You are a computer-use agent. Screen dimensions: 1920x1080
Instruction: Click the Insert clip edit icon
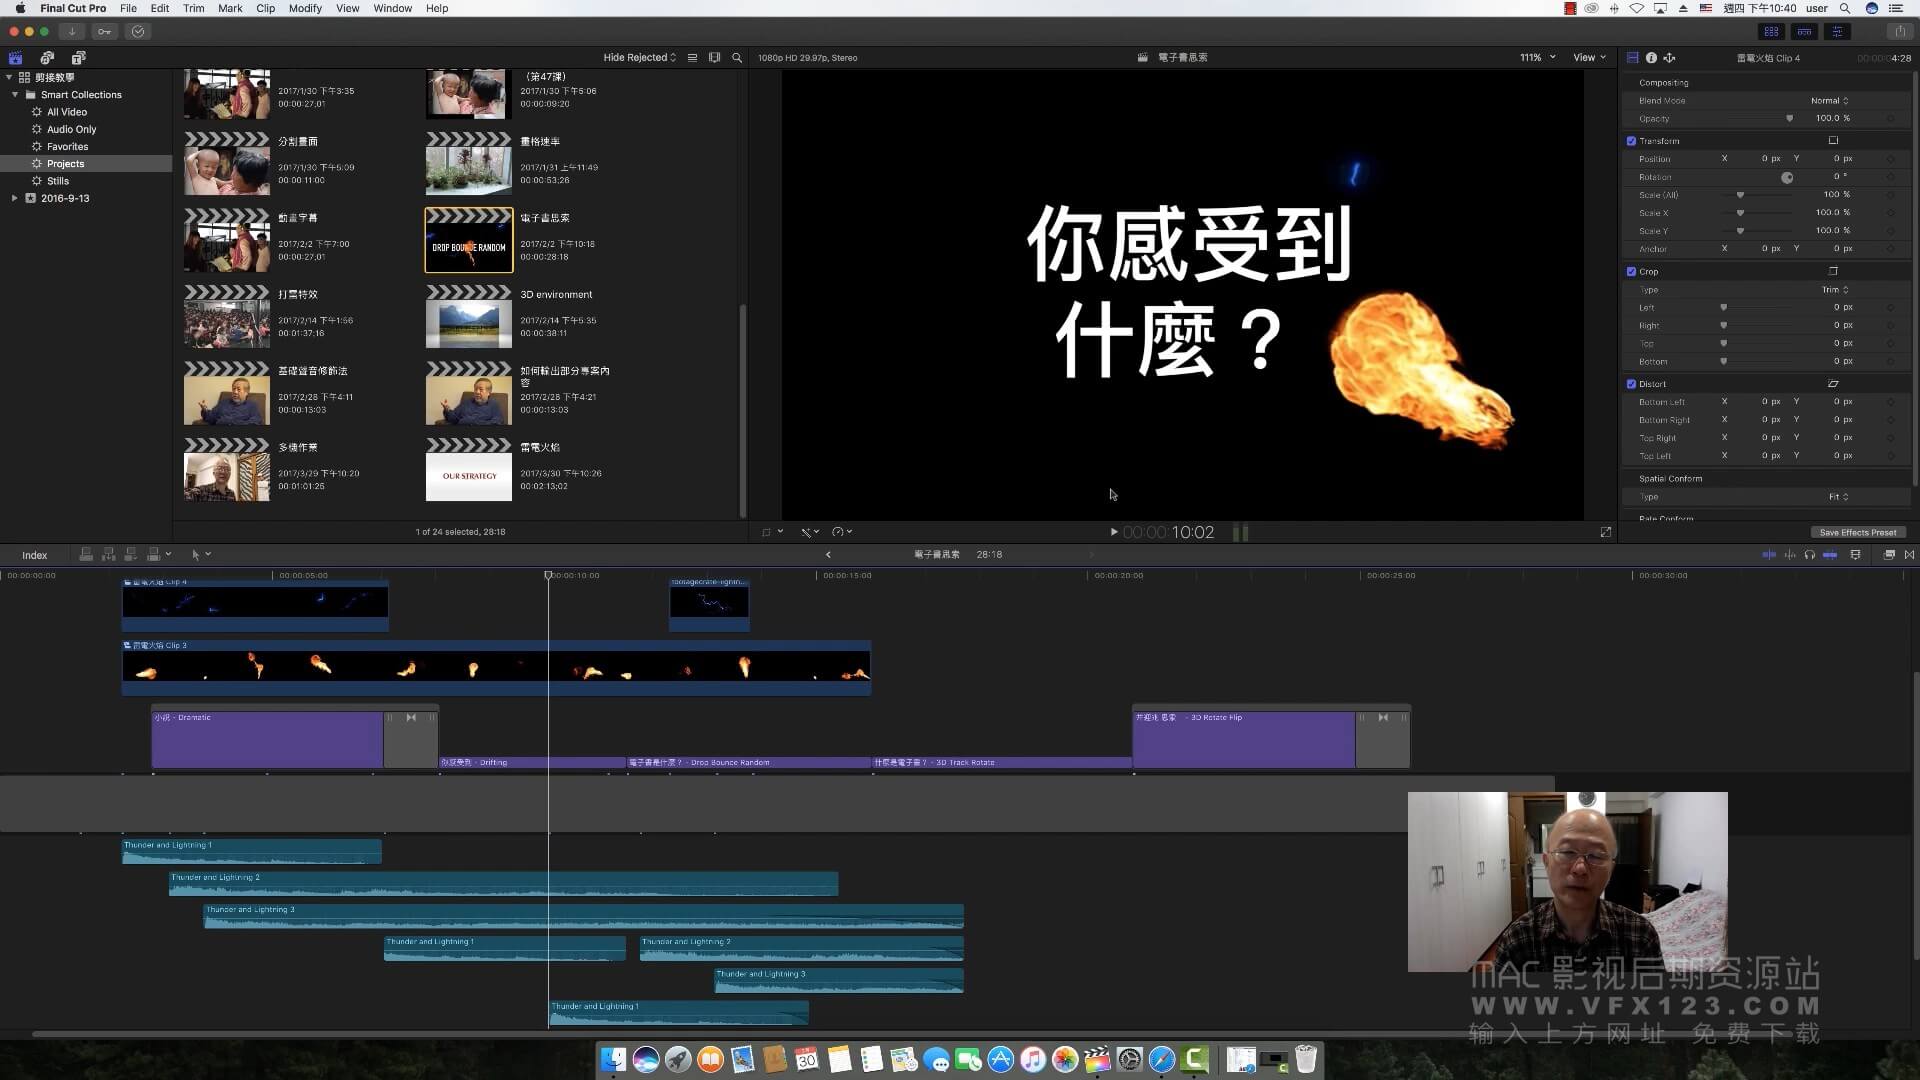point(108,554)
